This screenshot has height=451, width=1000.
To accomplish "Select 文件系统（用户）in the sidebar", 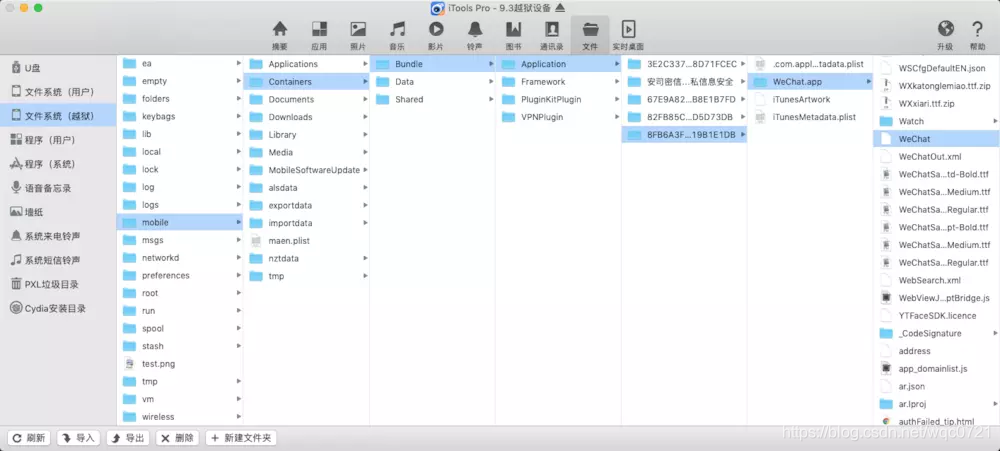I will tap(59, 92).
